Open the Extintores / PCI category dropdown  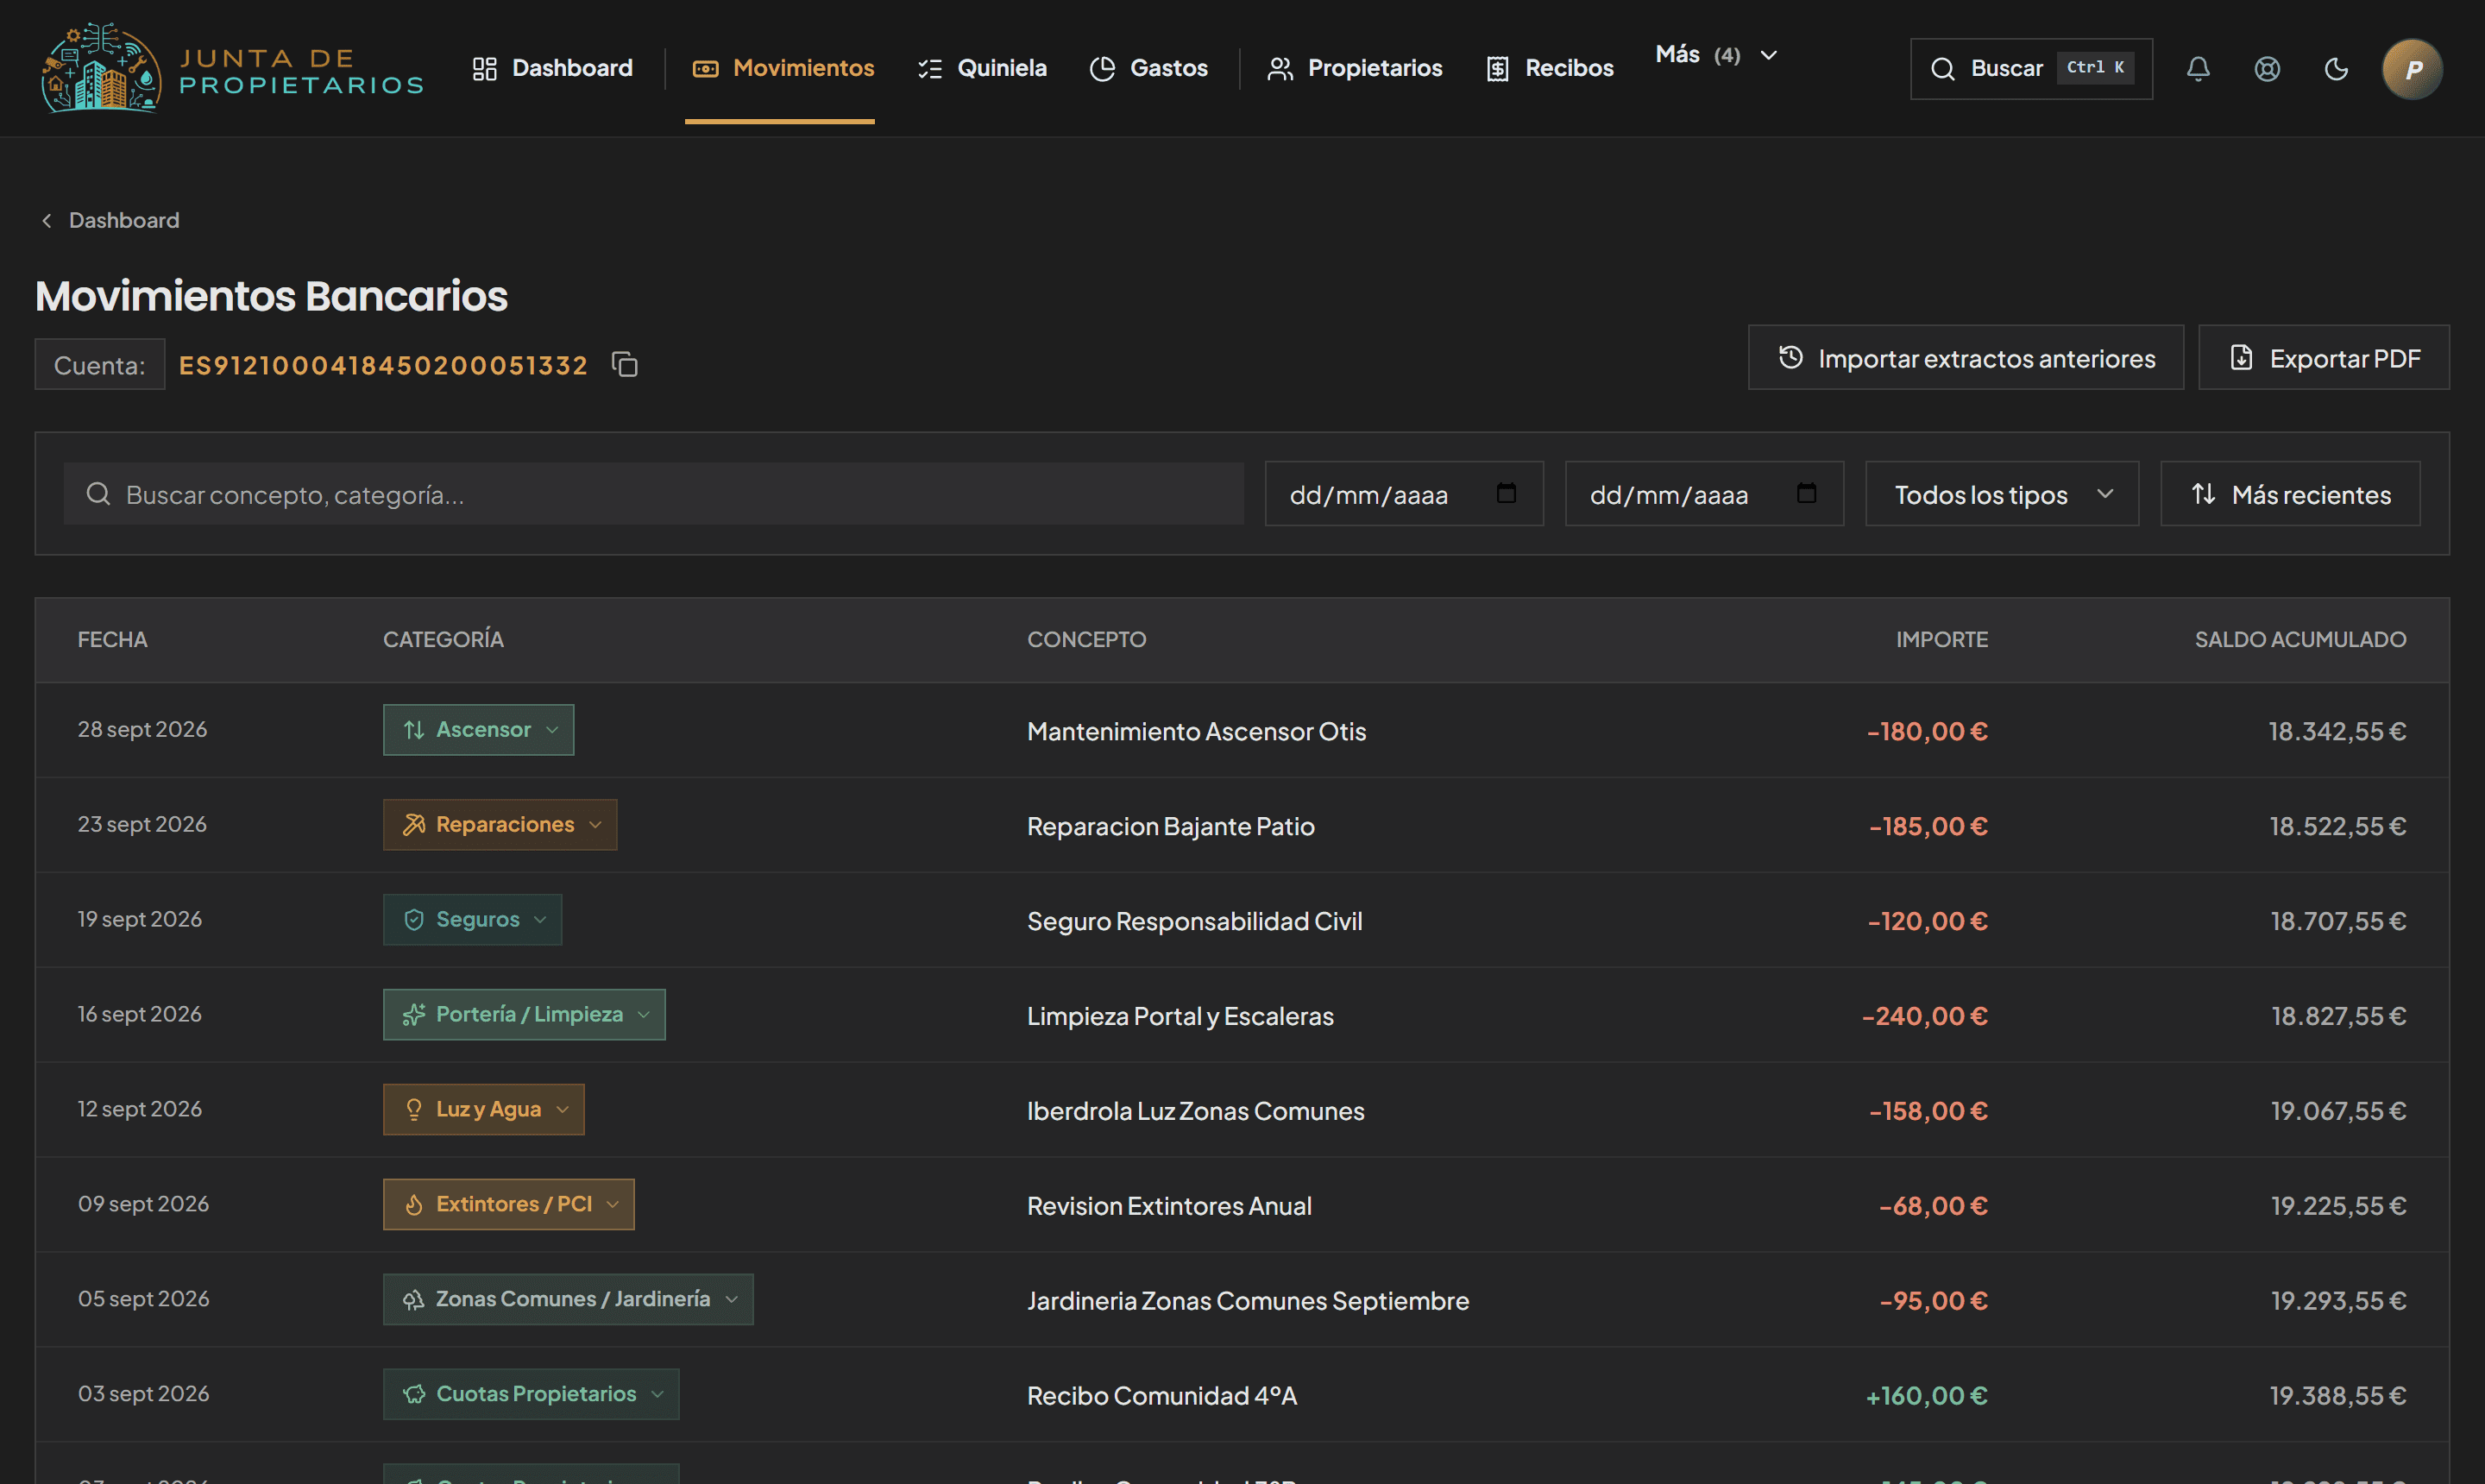point(509,1204)
